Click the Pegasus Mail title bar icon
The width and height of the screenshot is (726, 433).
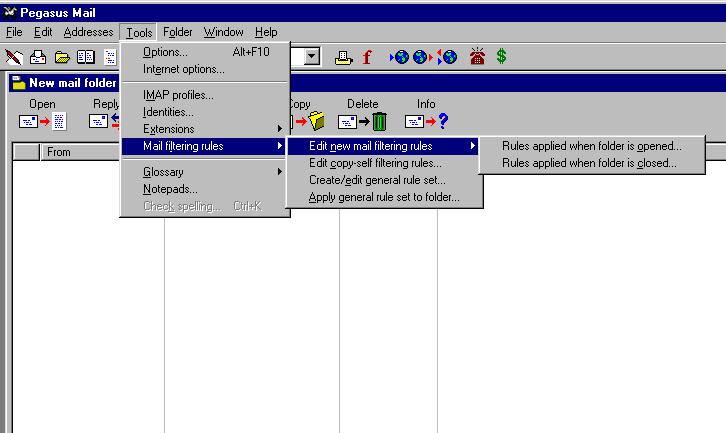click(x=9, y=13)
